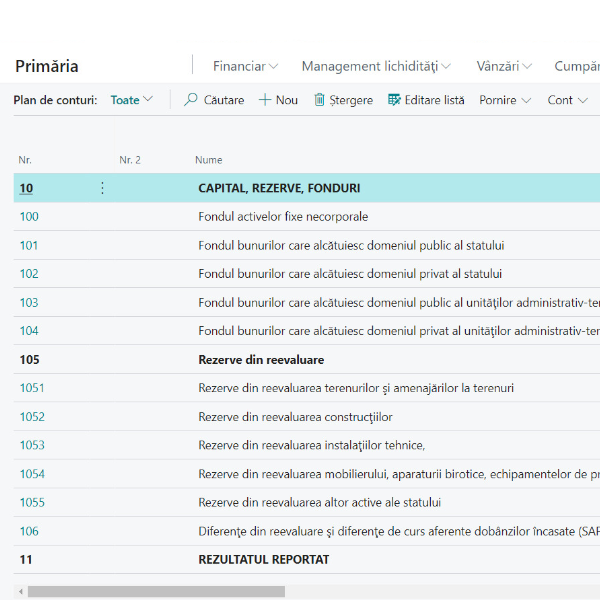The image size is (600, 600).
Task: Click the chevron next to Vânzări
Action: pos(527,67)
